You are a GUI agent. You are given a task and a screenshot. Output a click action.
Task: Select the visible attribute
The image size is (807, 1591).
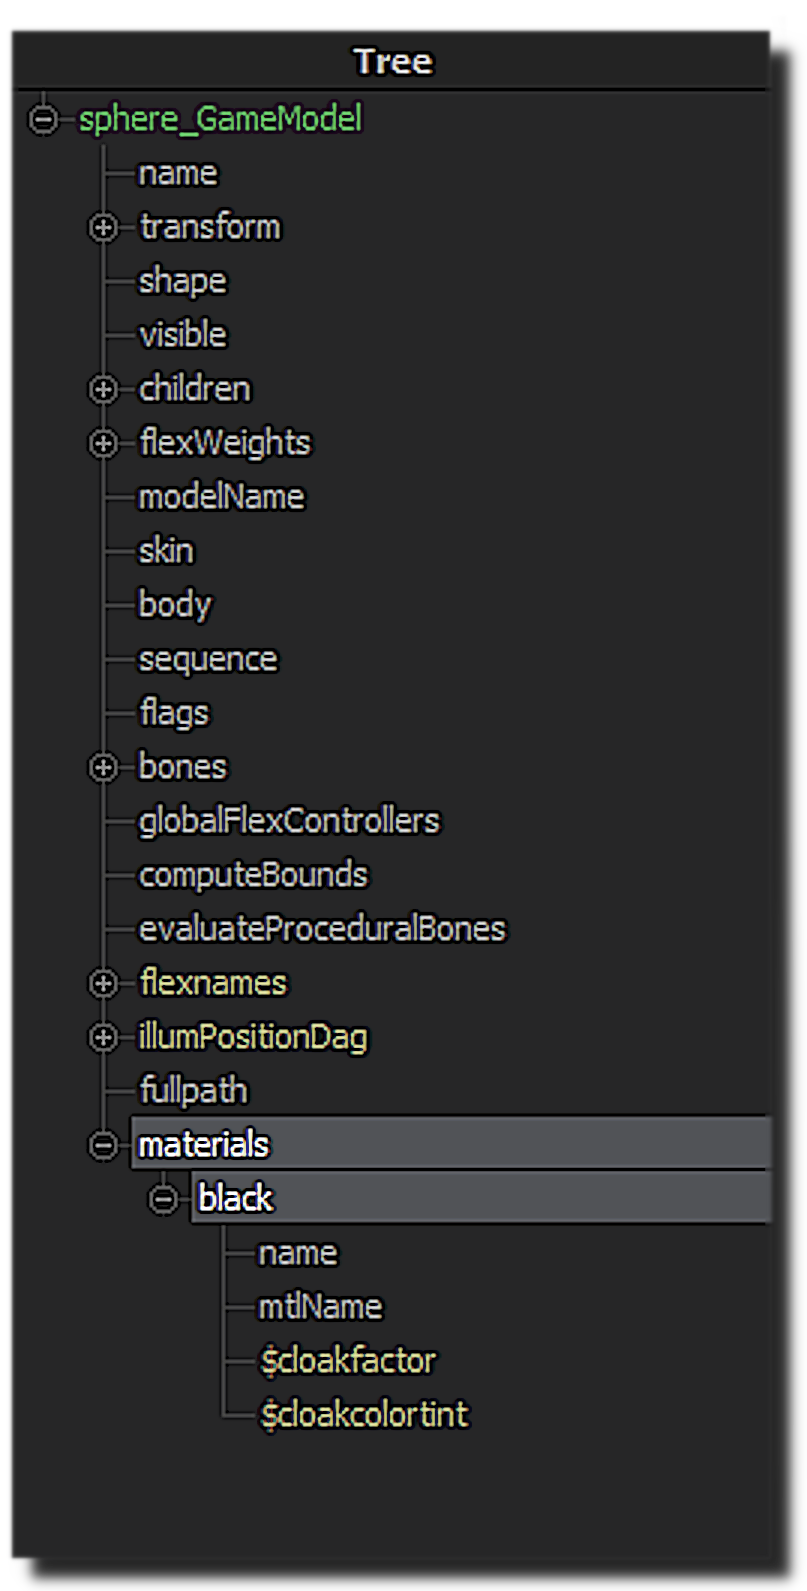click(183, 335)
